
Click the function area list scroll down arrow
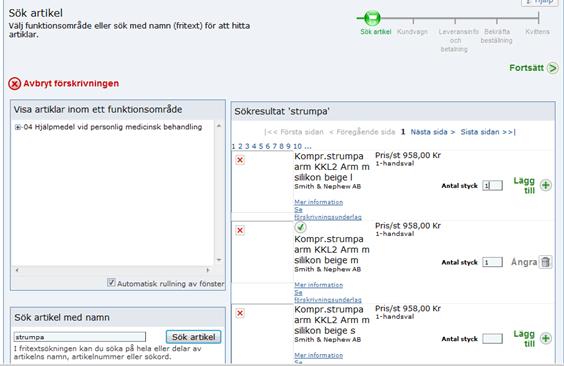[x=219, y=260]
